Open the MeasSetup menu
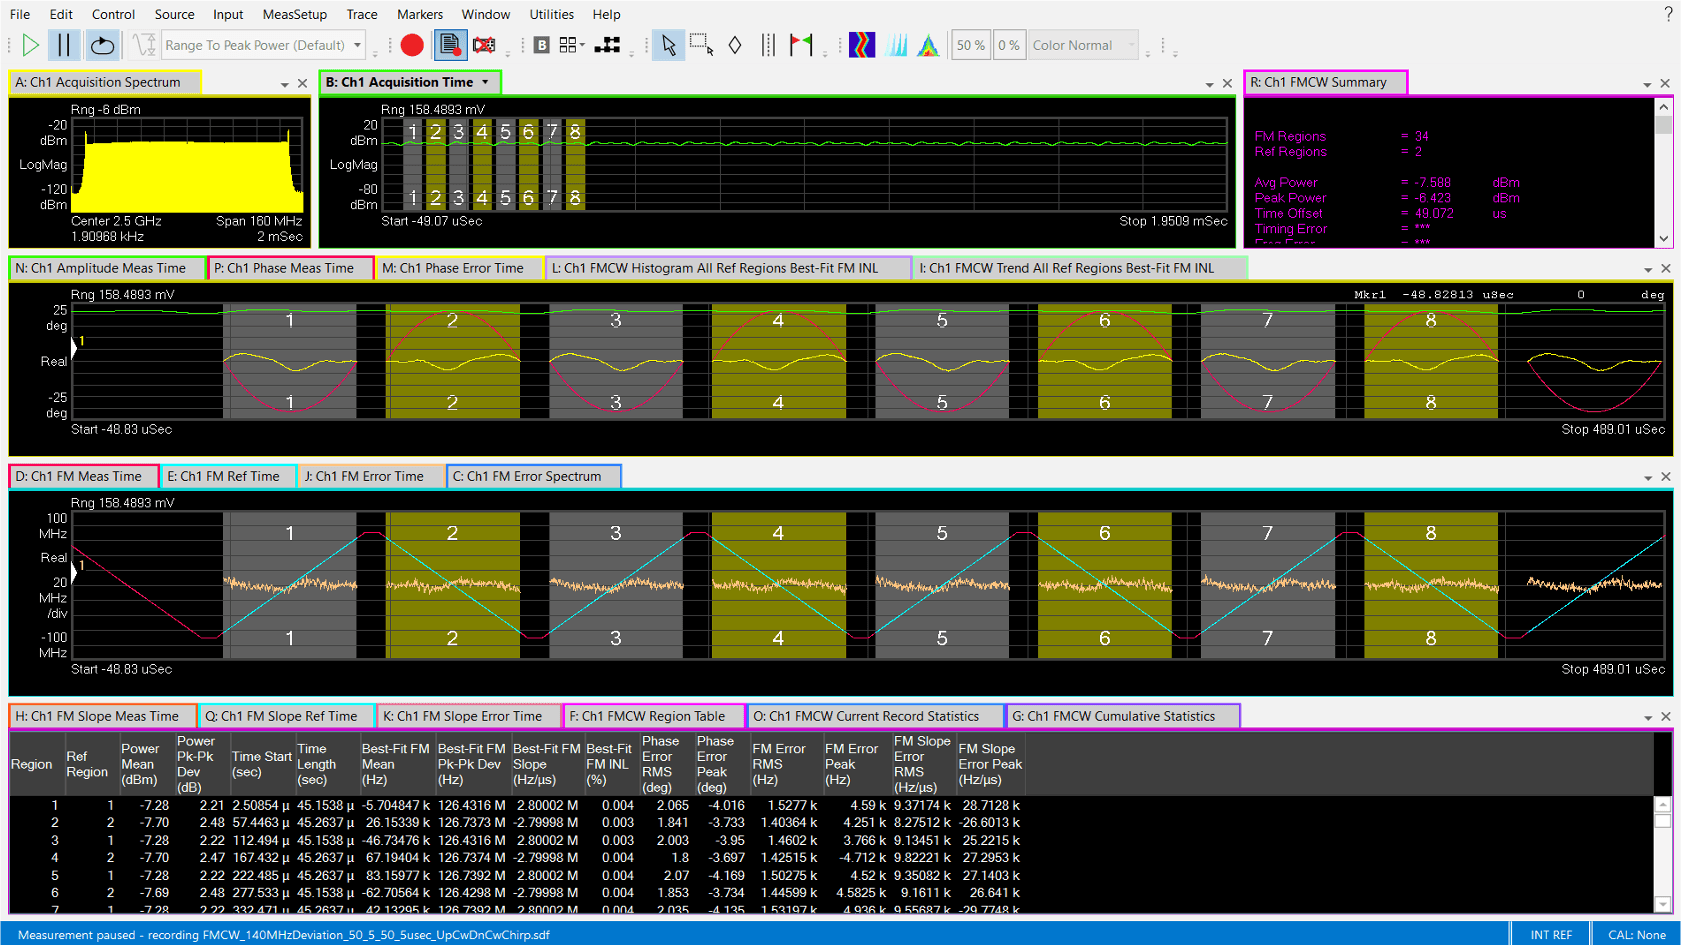 [x=294, y=14]
